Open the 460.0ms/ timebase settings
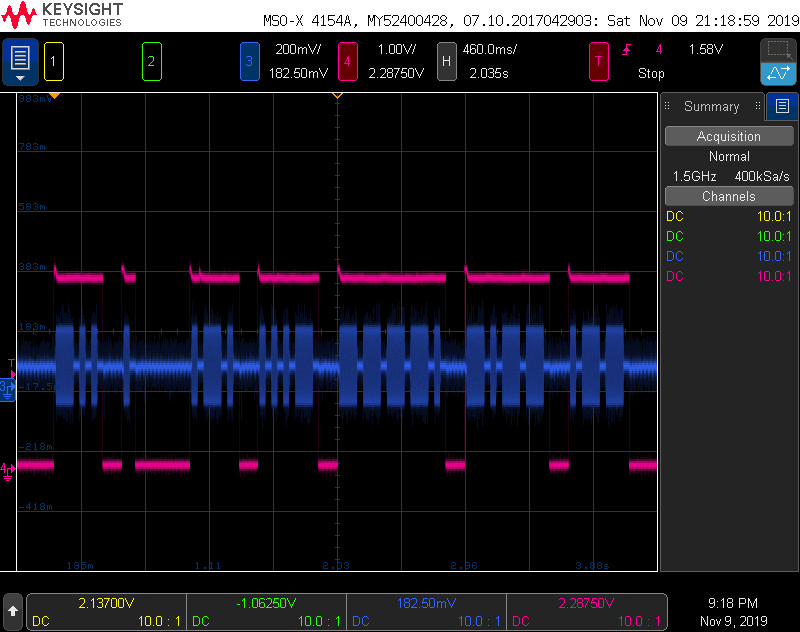This screenshot has height=632, width=800. pos(489,49)
